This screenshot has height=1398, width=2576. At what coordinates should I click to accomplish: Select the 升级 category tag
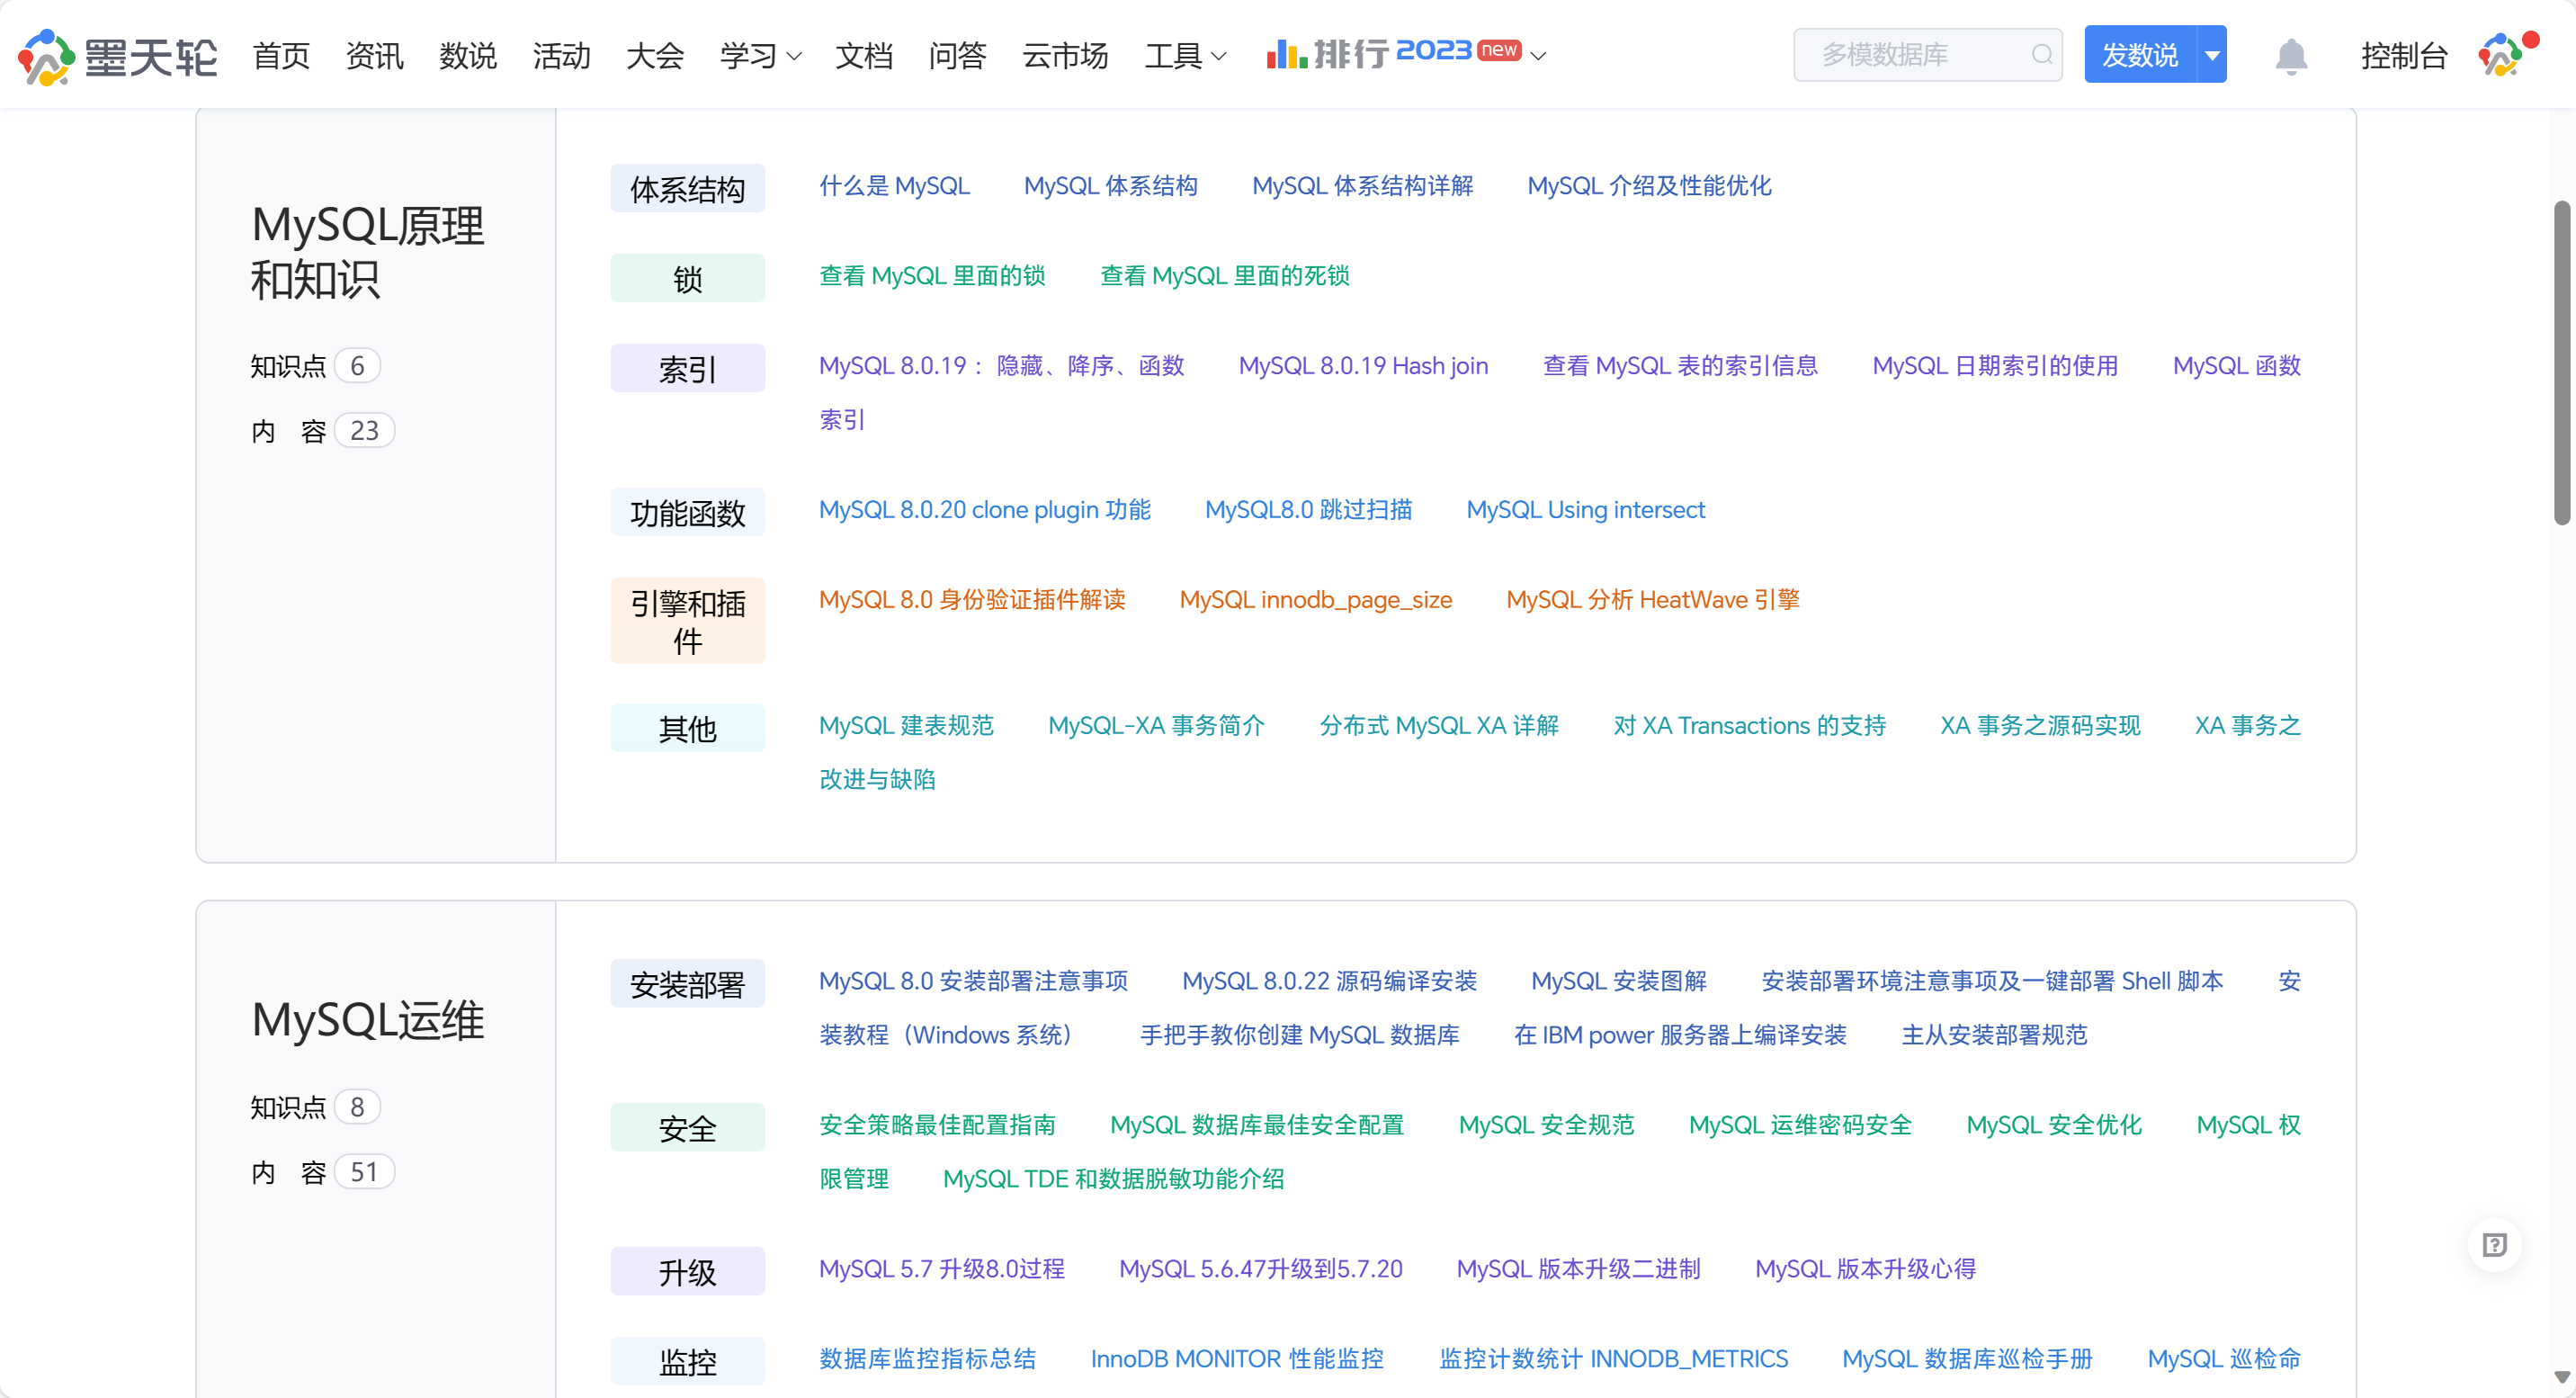tap(688, 1272)
